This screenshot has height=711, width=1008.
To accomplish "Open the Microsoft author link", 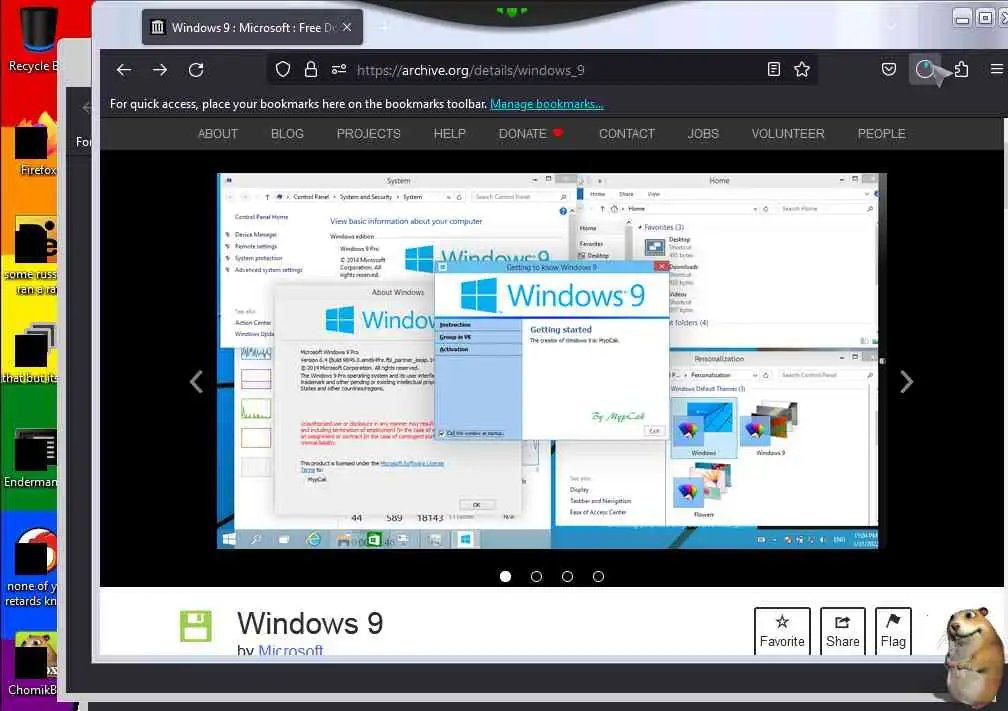I will pyautogui.click(x=291, y=649).
